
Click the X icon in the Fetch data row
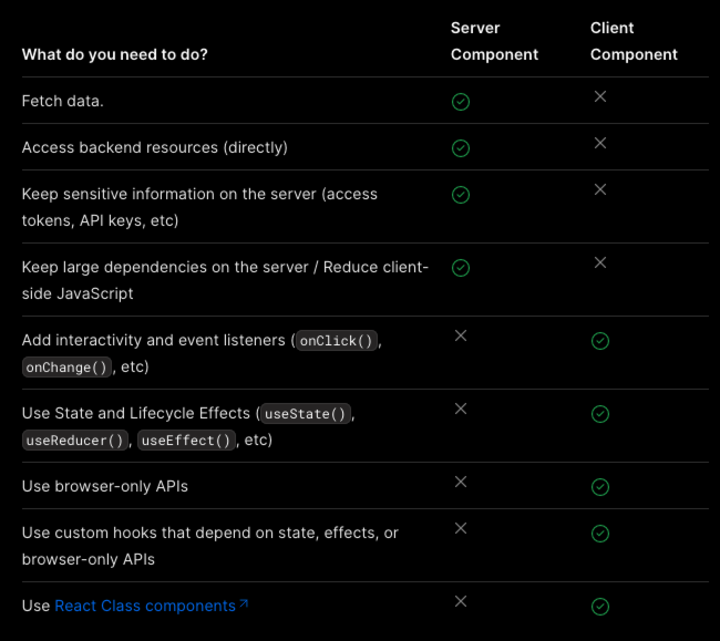pyautogui.click(x=600, y=96)
